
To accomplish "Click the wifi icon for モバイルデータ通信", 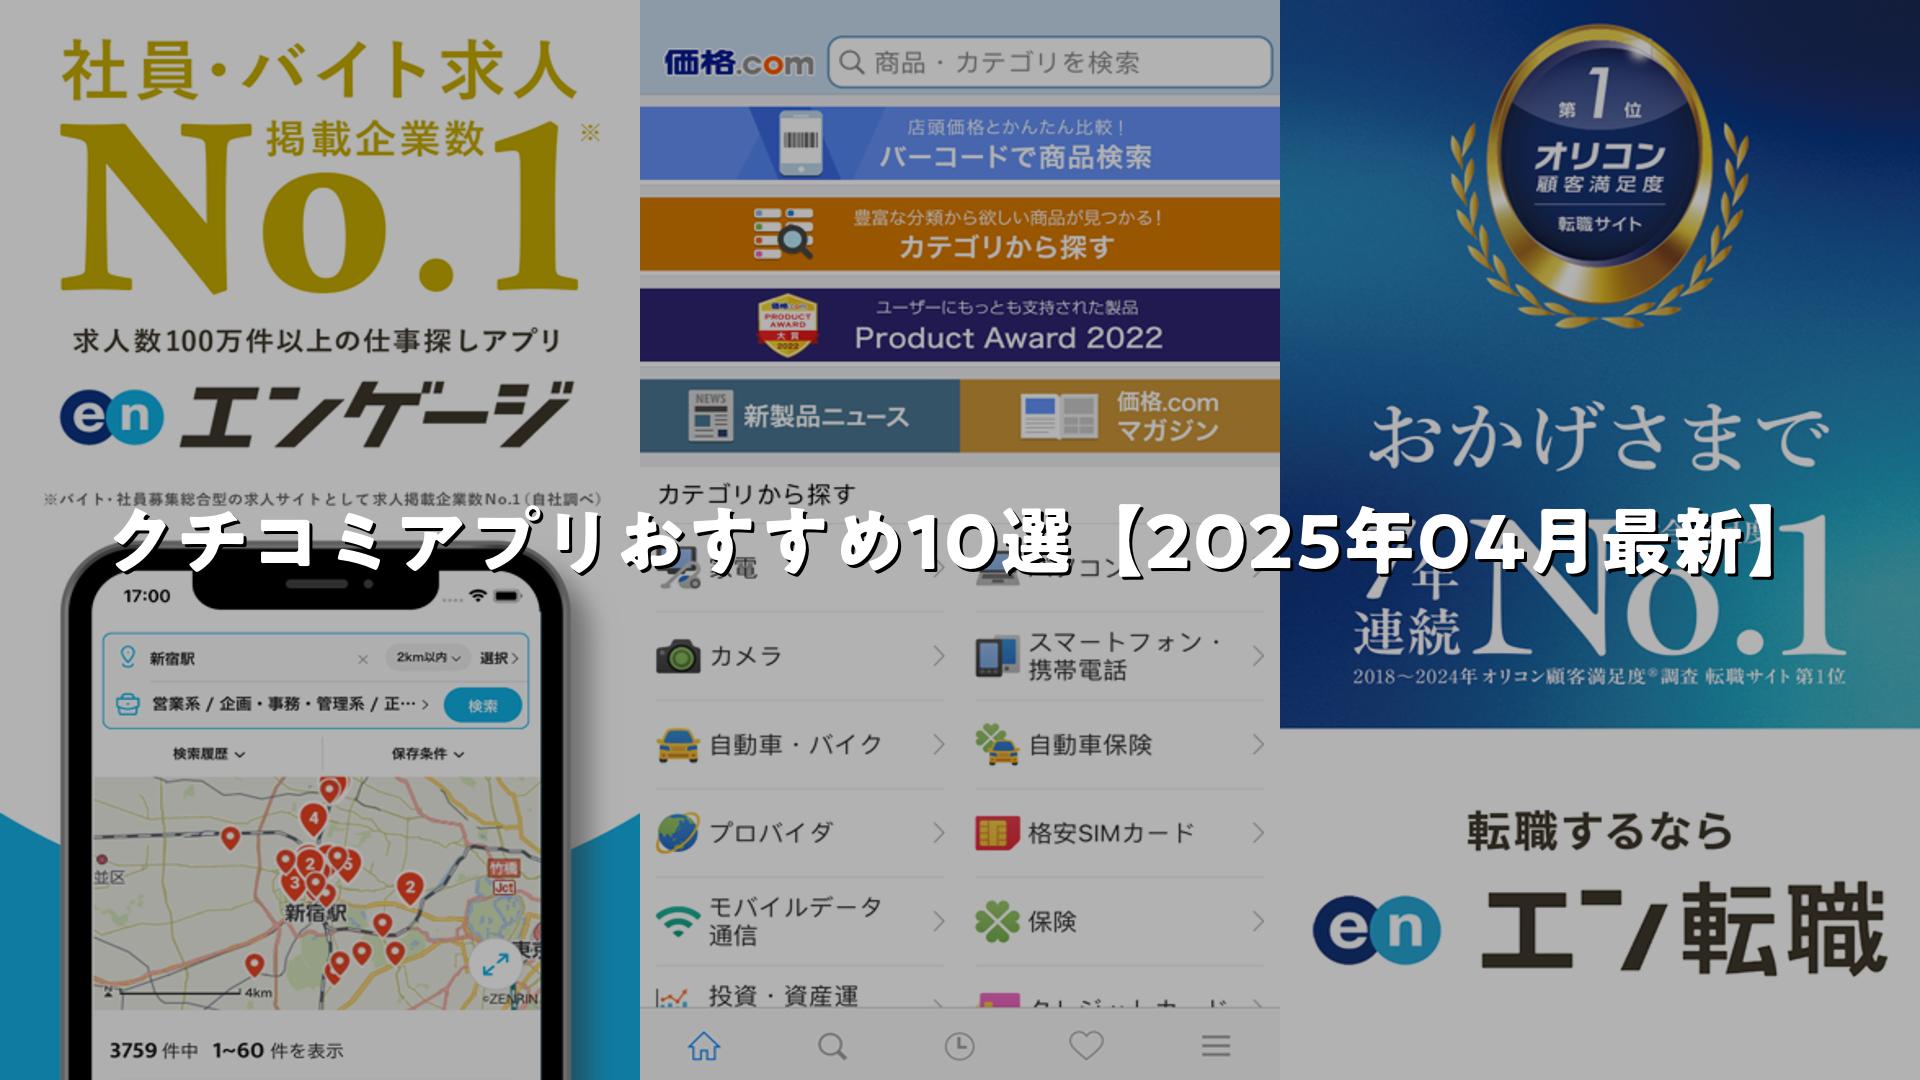I will (679, 921).
